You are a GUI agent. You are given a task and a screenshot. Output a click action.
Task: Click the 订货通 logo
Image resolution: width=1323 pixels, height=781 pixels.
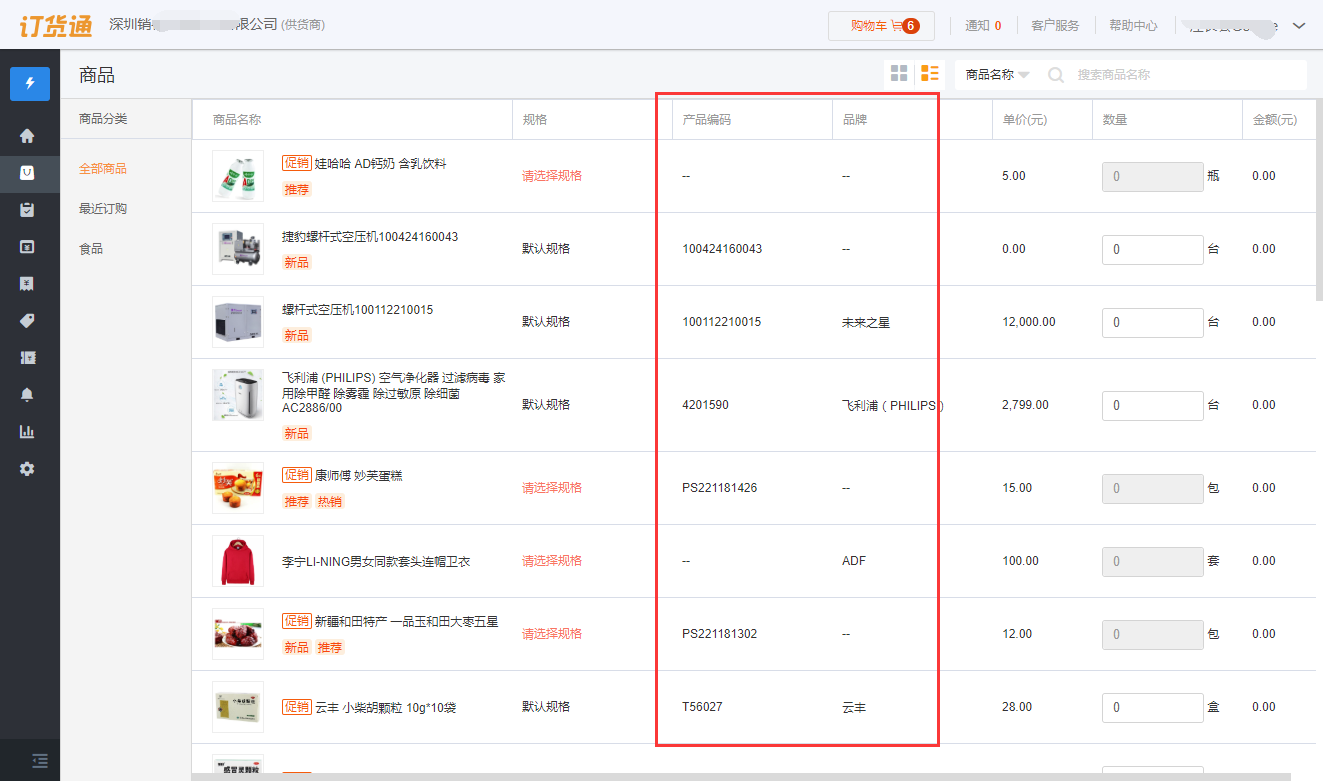click(56, 25)
